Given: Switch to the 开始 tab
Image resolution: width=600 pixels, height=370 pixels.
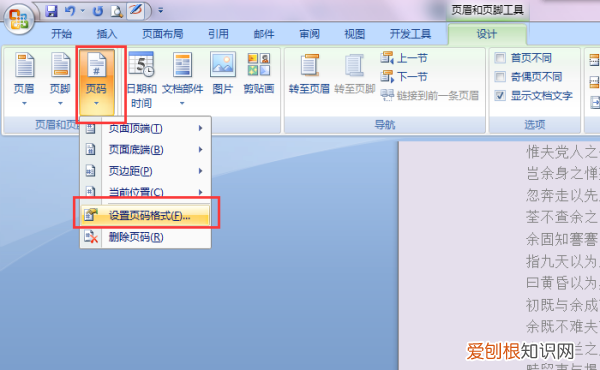Looking at the screenshot, I should (x=61, y=34).
